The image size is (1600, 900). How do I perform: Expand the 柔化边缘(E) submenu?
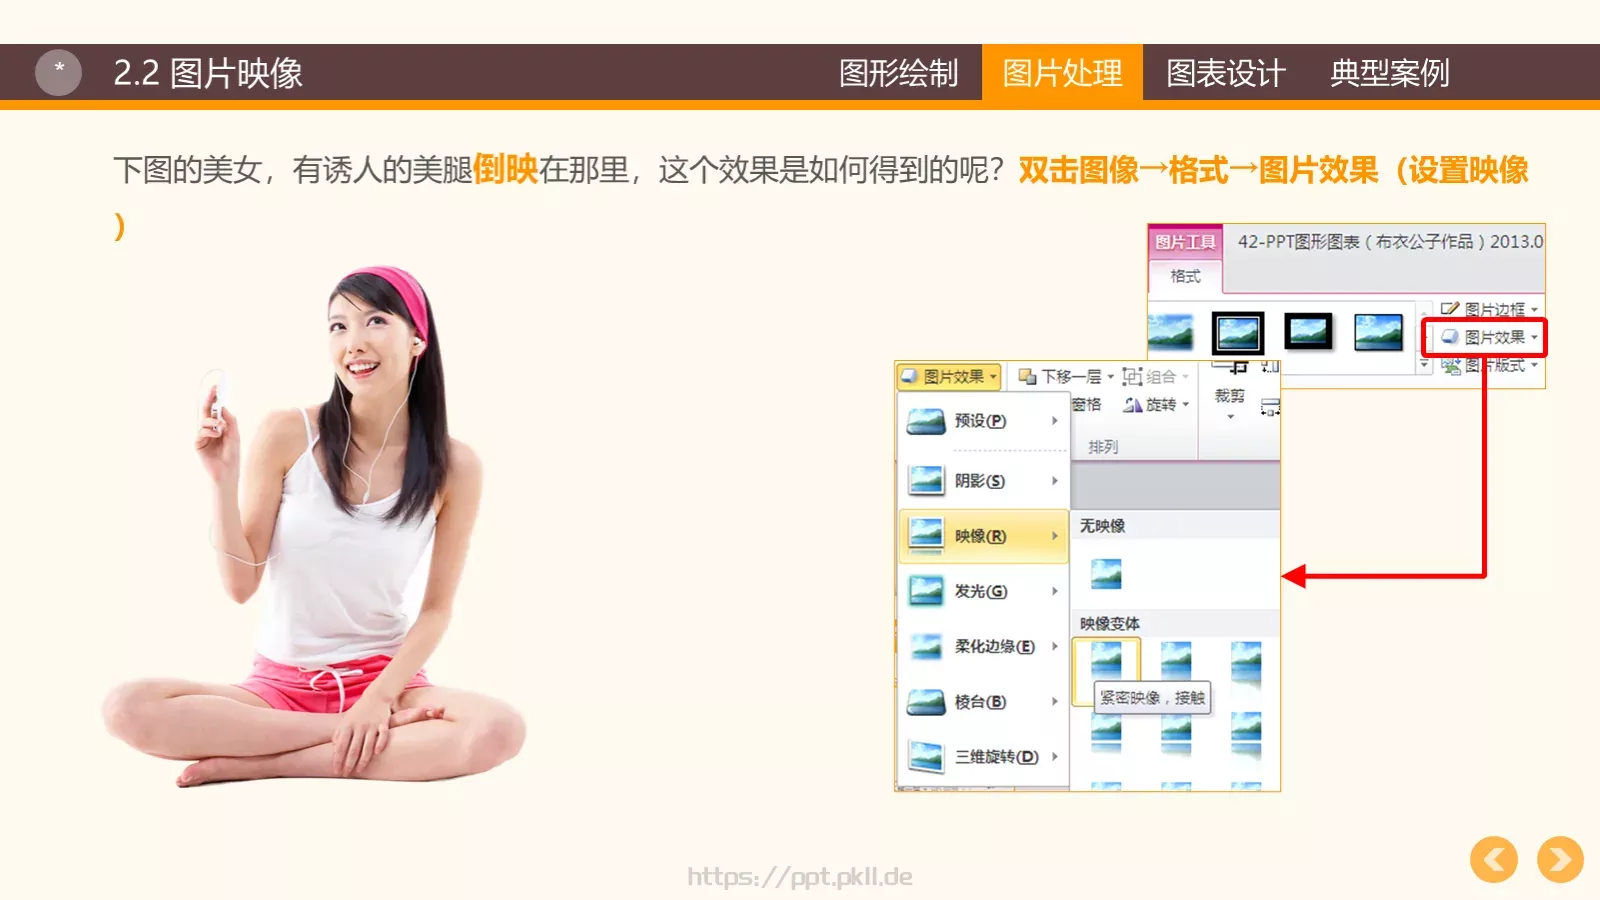click(983, 646)
